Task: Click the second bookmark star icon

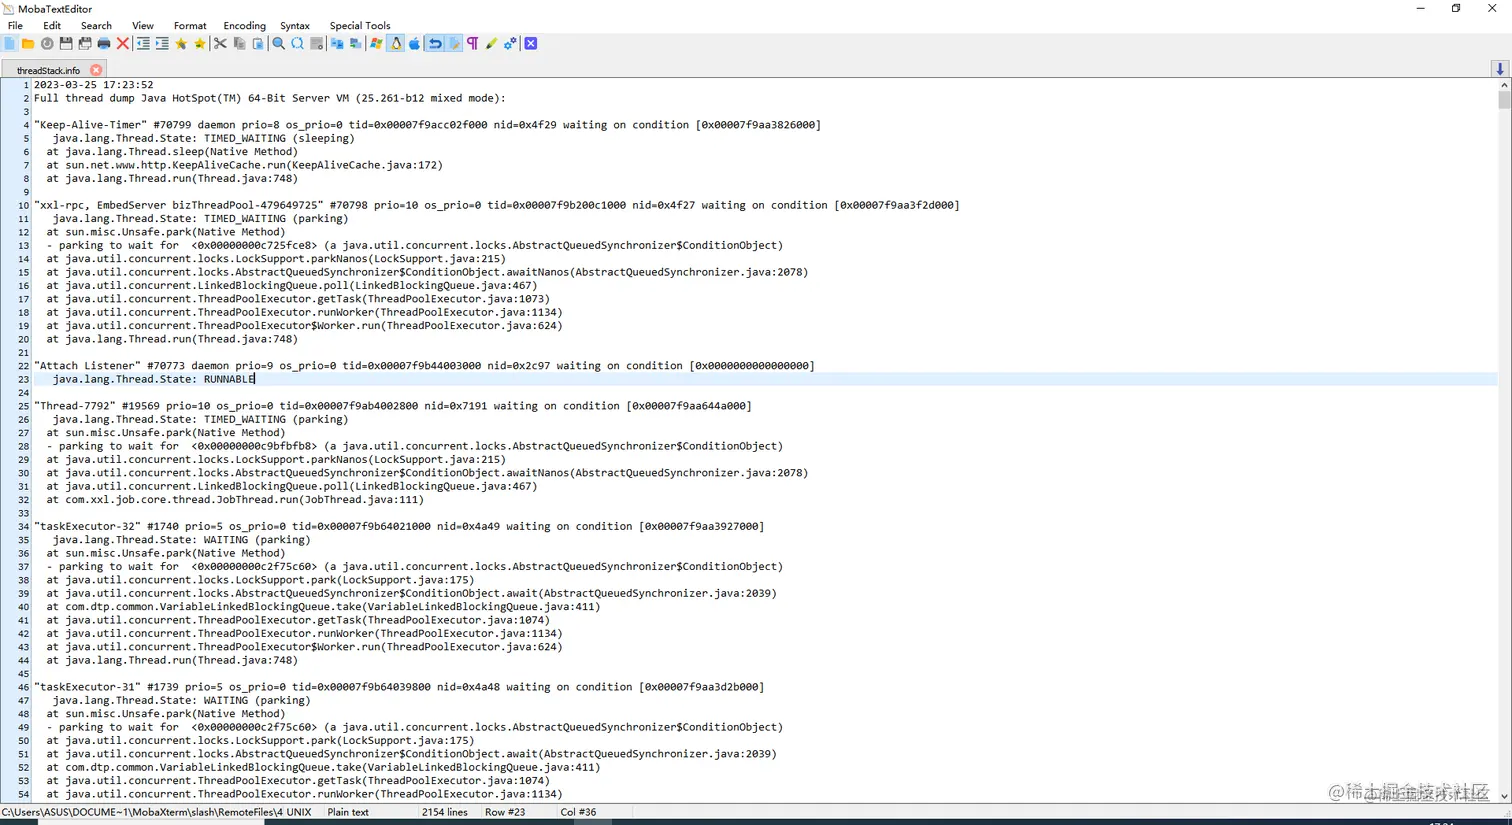Action: point(200,44)
